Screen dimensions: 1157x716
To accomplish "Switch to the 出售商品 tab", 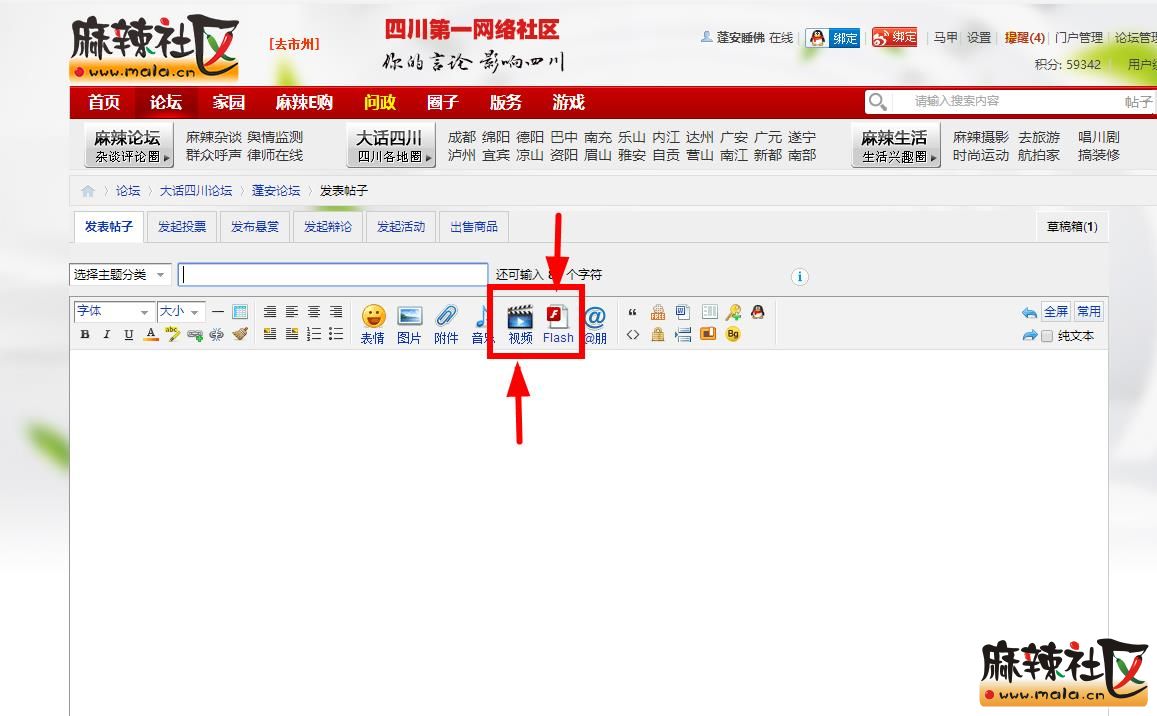I will [x=474, y=227].
